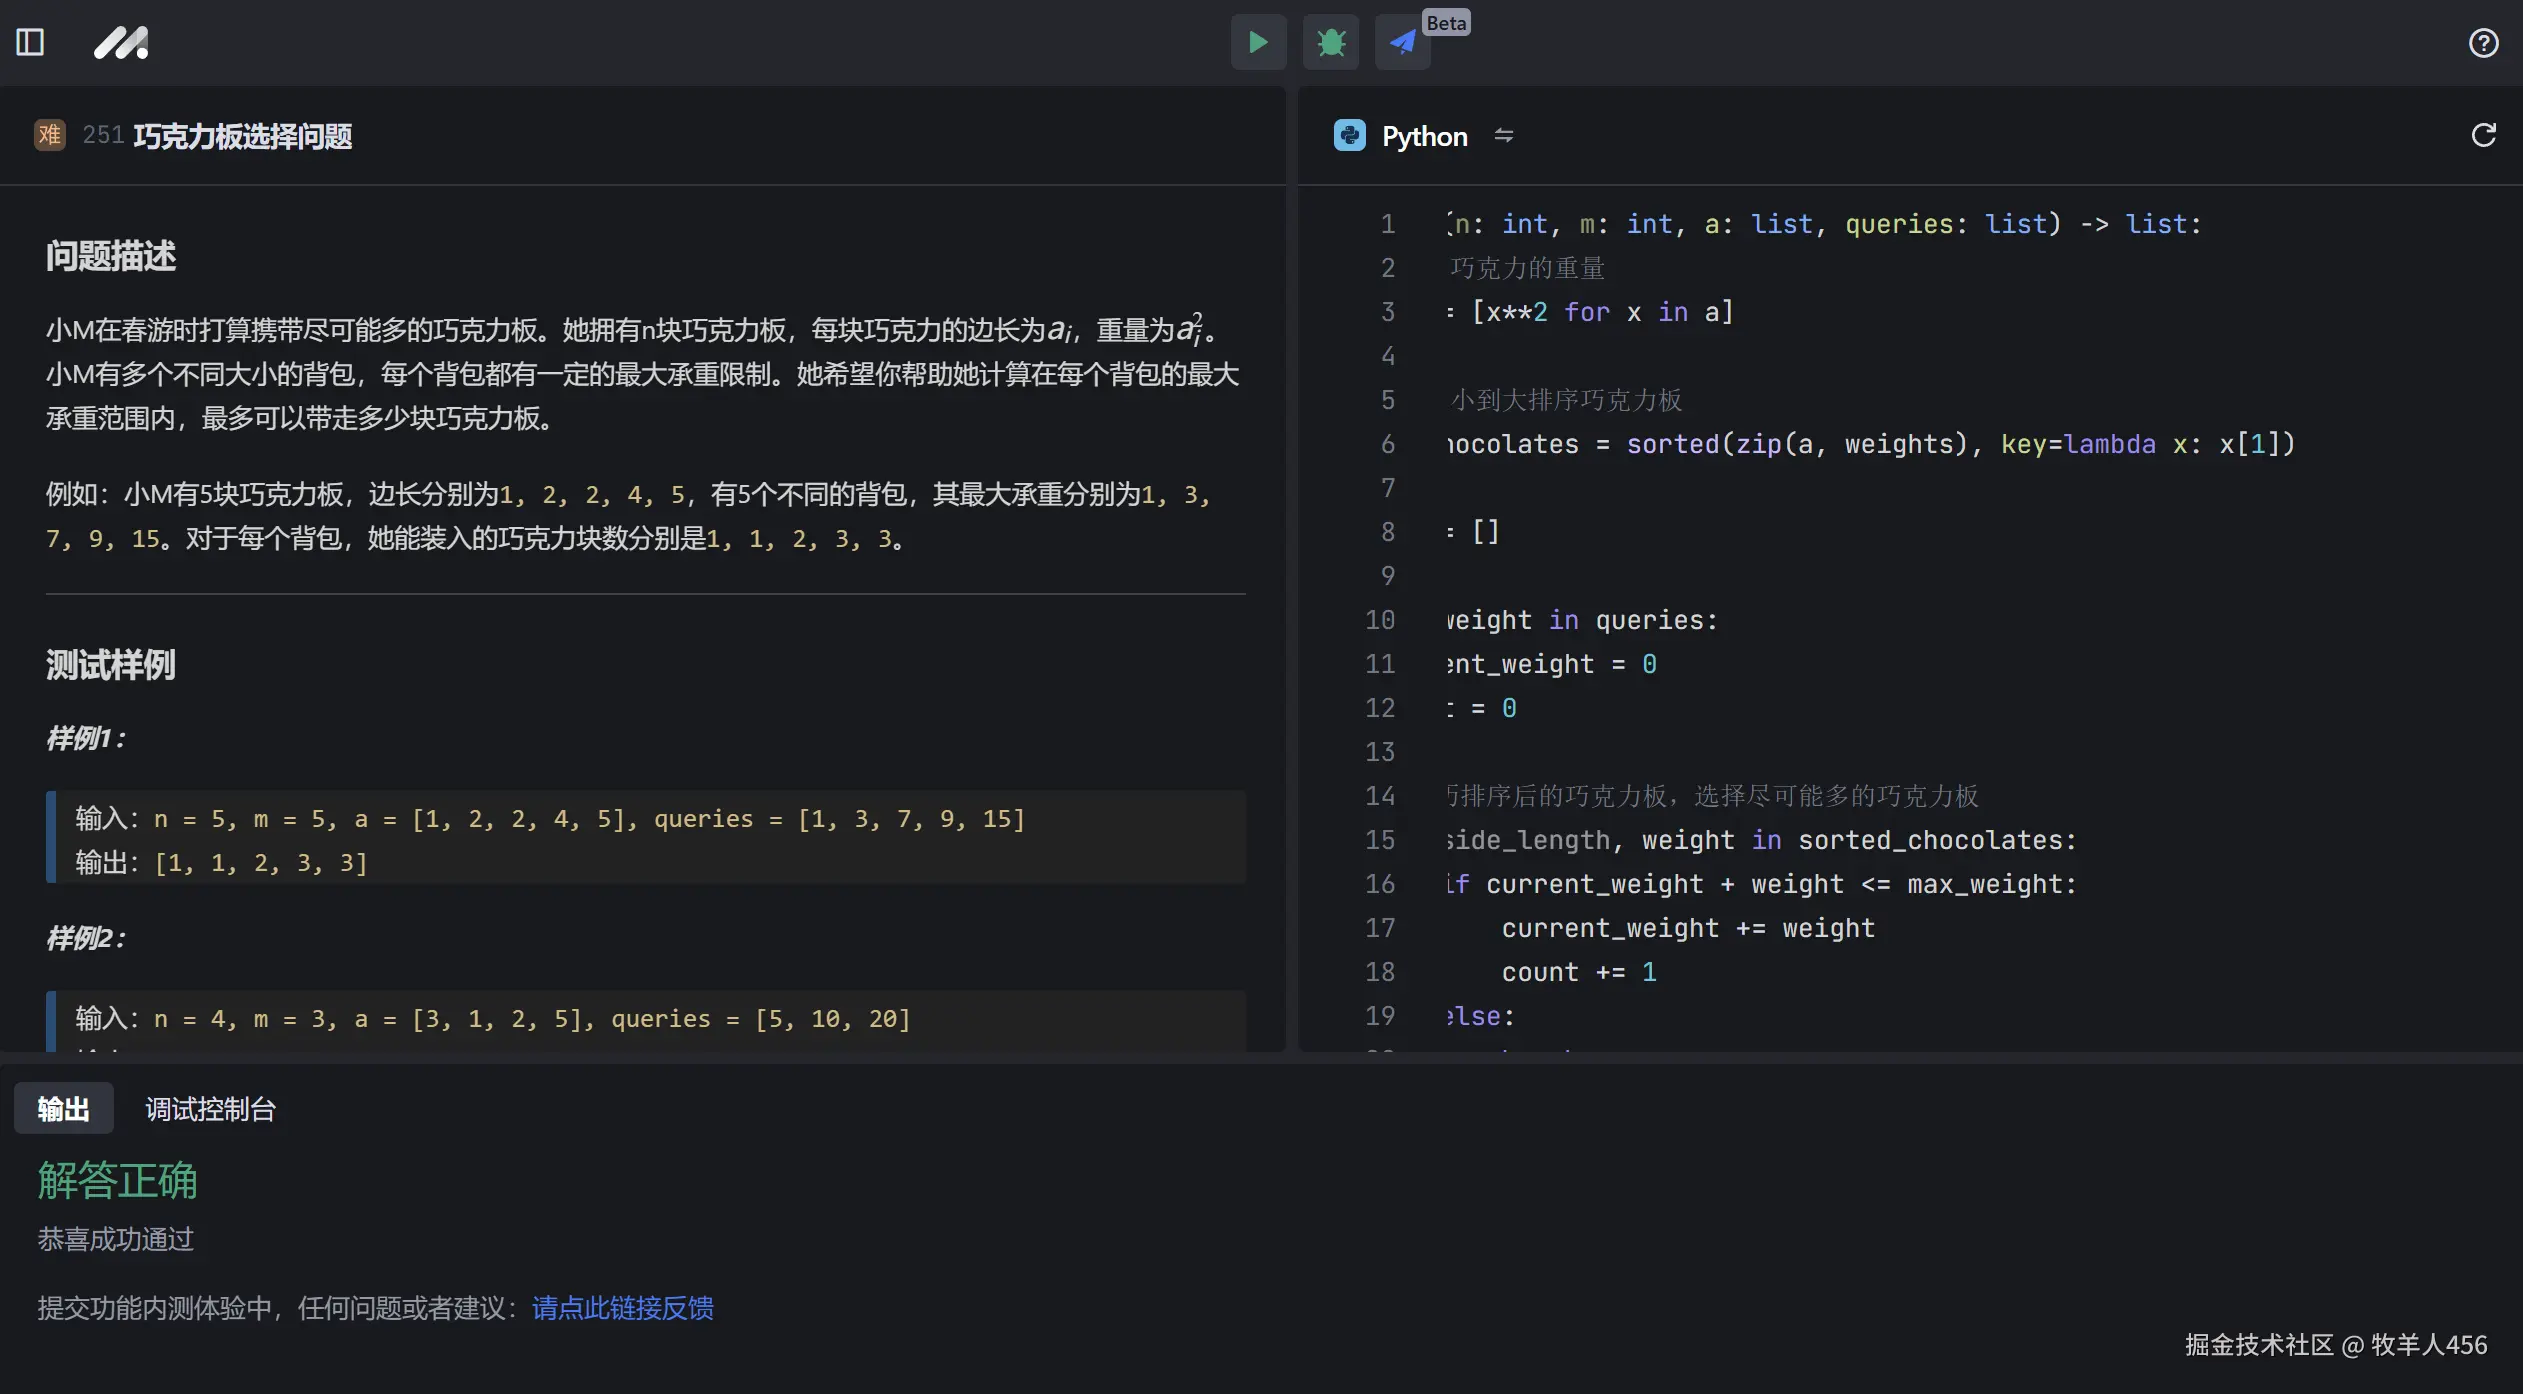
Task: Click the 解答正确 result heading
Action: point(116,1180)
